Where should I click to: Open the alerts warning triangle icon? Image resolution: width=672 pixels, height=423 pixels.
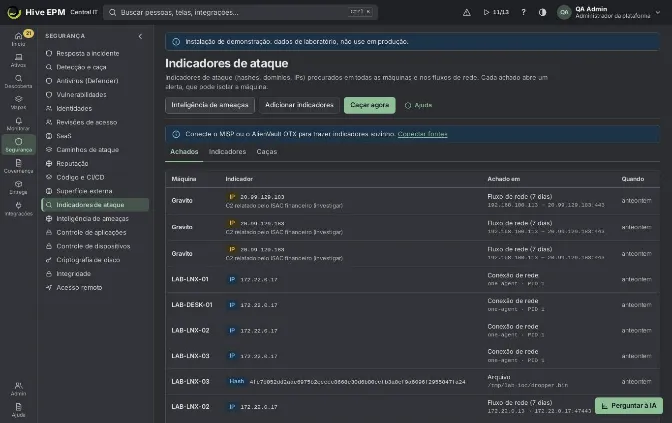pyautogui.click(x=467, y=12)
